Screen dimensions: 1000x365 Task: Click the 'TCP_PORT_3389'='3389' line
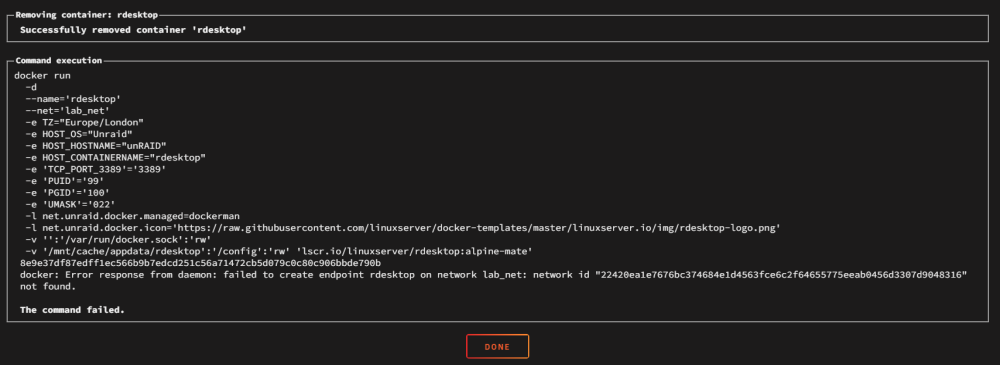pyautogui.click(x=96, y=169)
